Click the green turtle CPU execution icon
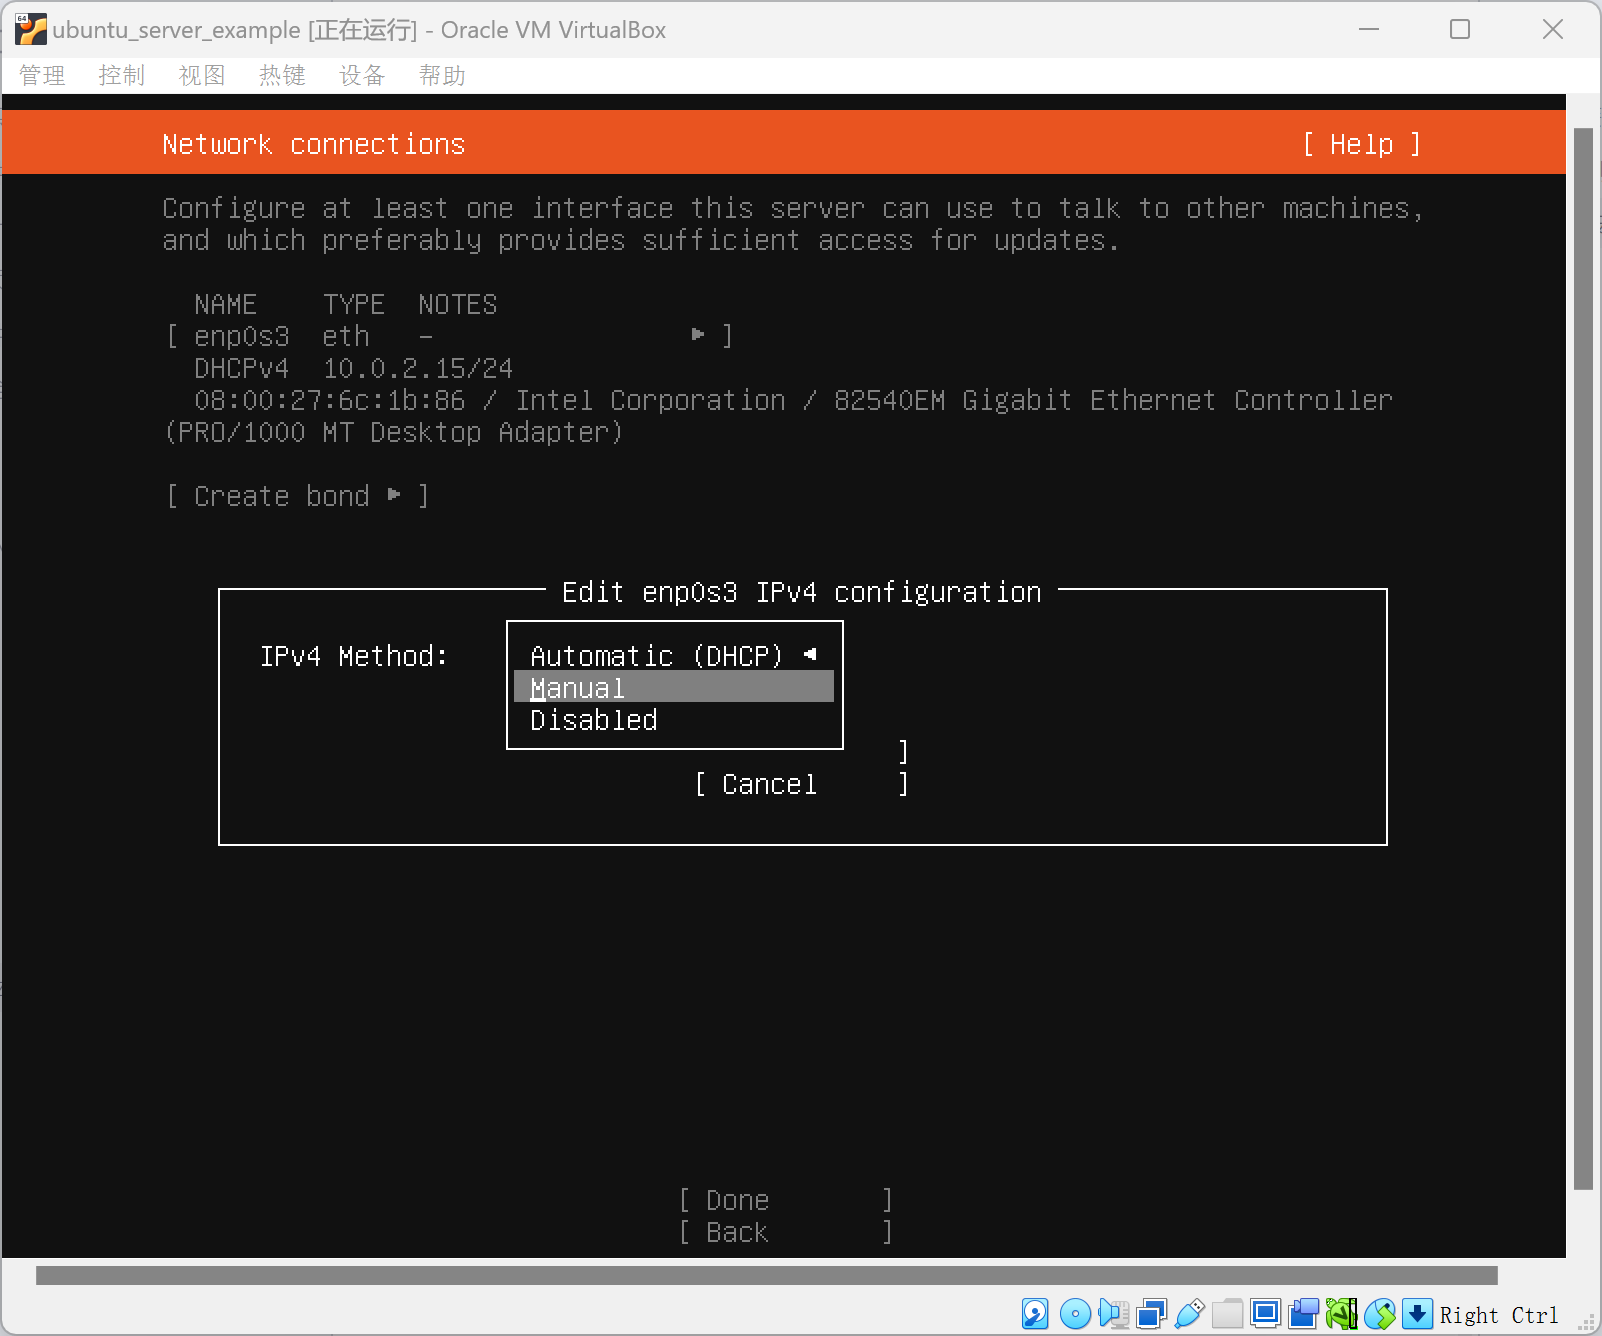 click(x=1341, y=1313)
